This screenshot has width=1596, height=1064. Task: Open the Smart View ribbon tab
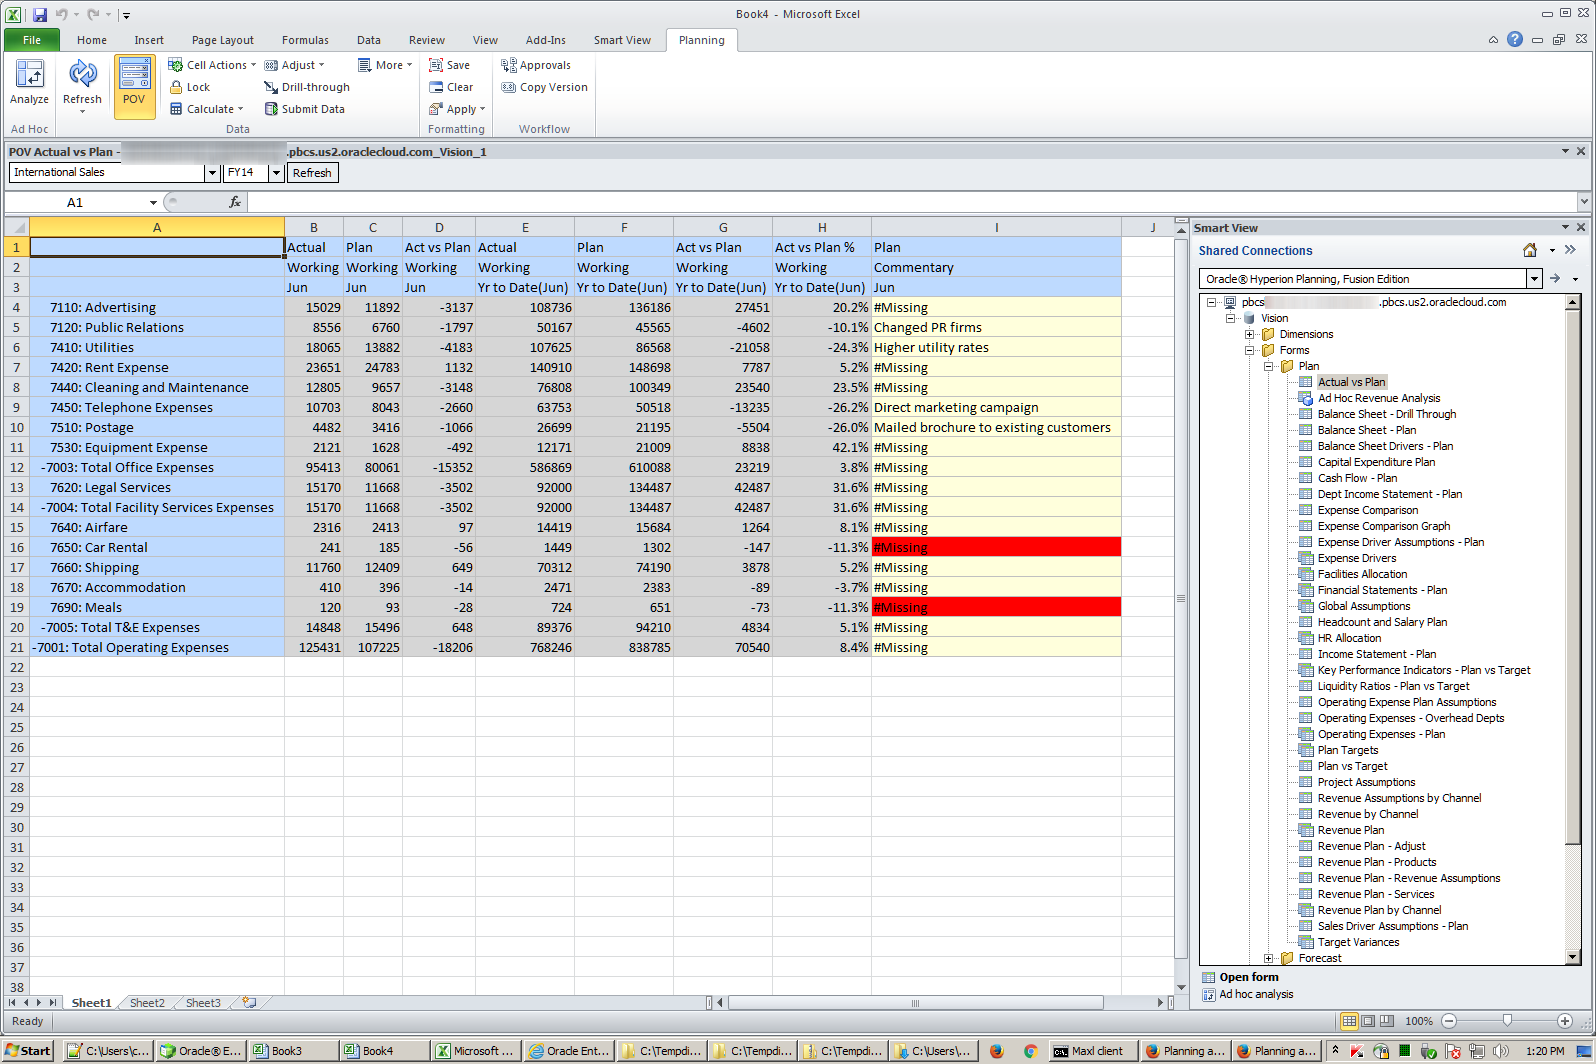tap(621, 41)
